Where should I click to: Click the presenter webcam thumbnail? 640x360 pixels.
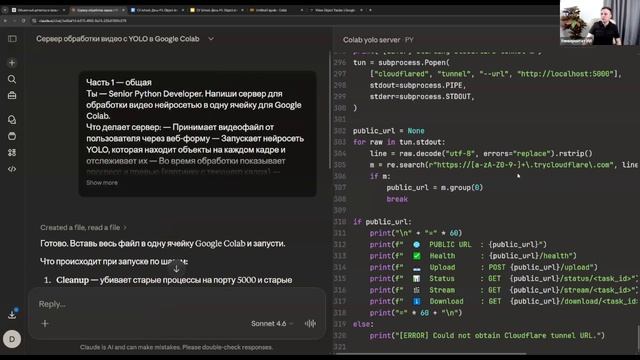[x=600, y=22]
